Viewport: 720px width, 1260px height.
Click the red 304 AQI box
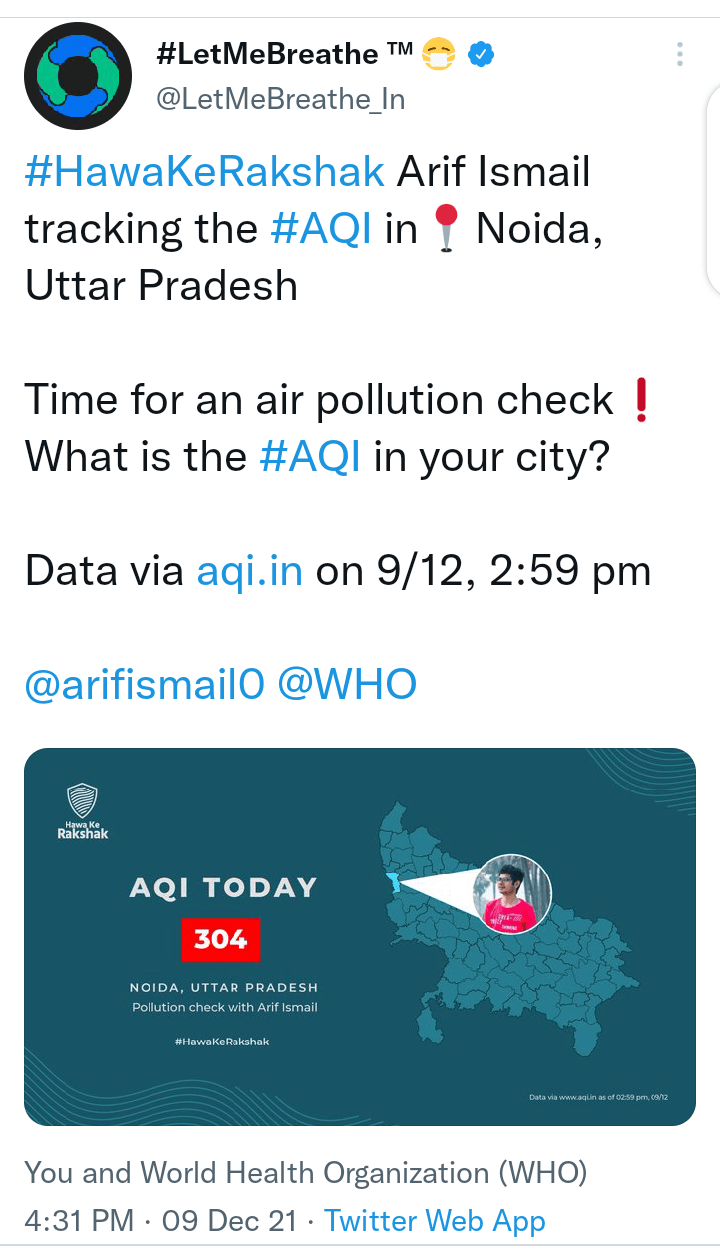click(x=220, y=938)
